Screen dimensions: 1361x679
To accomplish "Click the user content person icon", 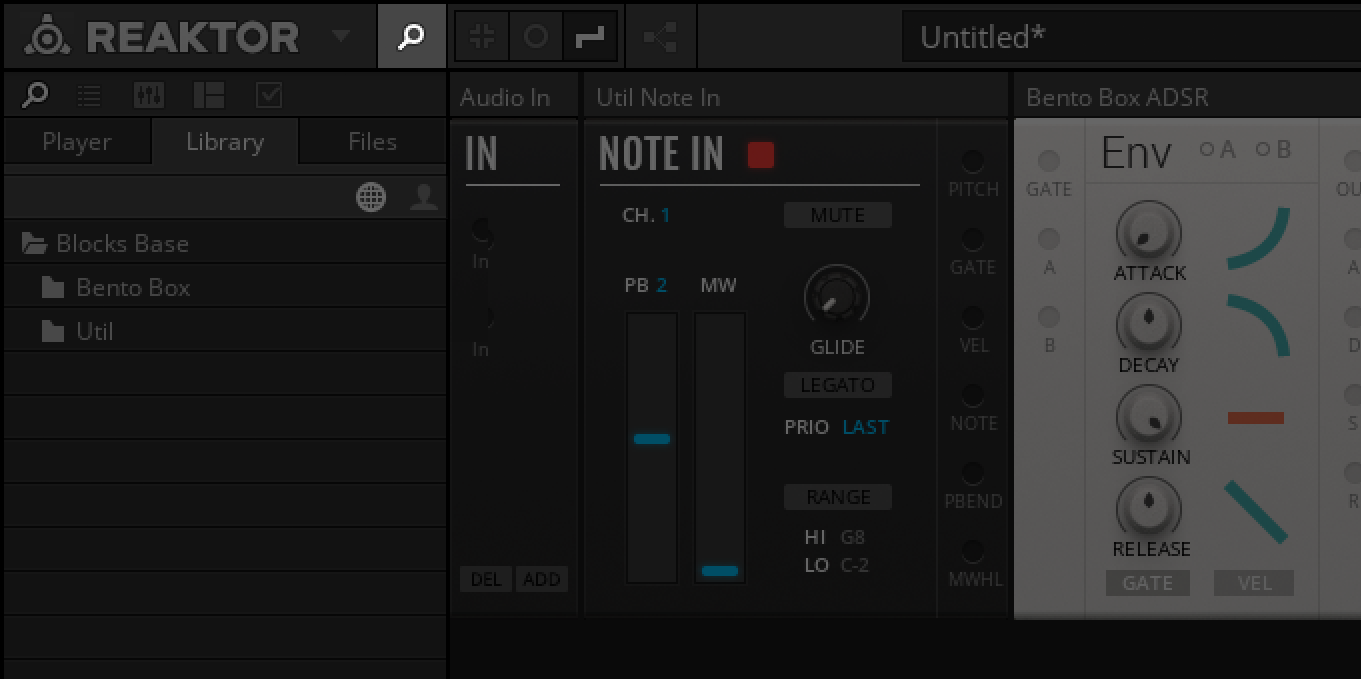I will click(424, 197).
